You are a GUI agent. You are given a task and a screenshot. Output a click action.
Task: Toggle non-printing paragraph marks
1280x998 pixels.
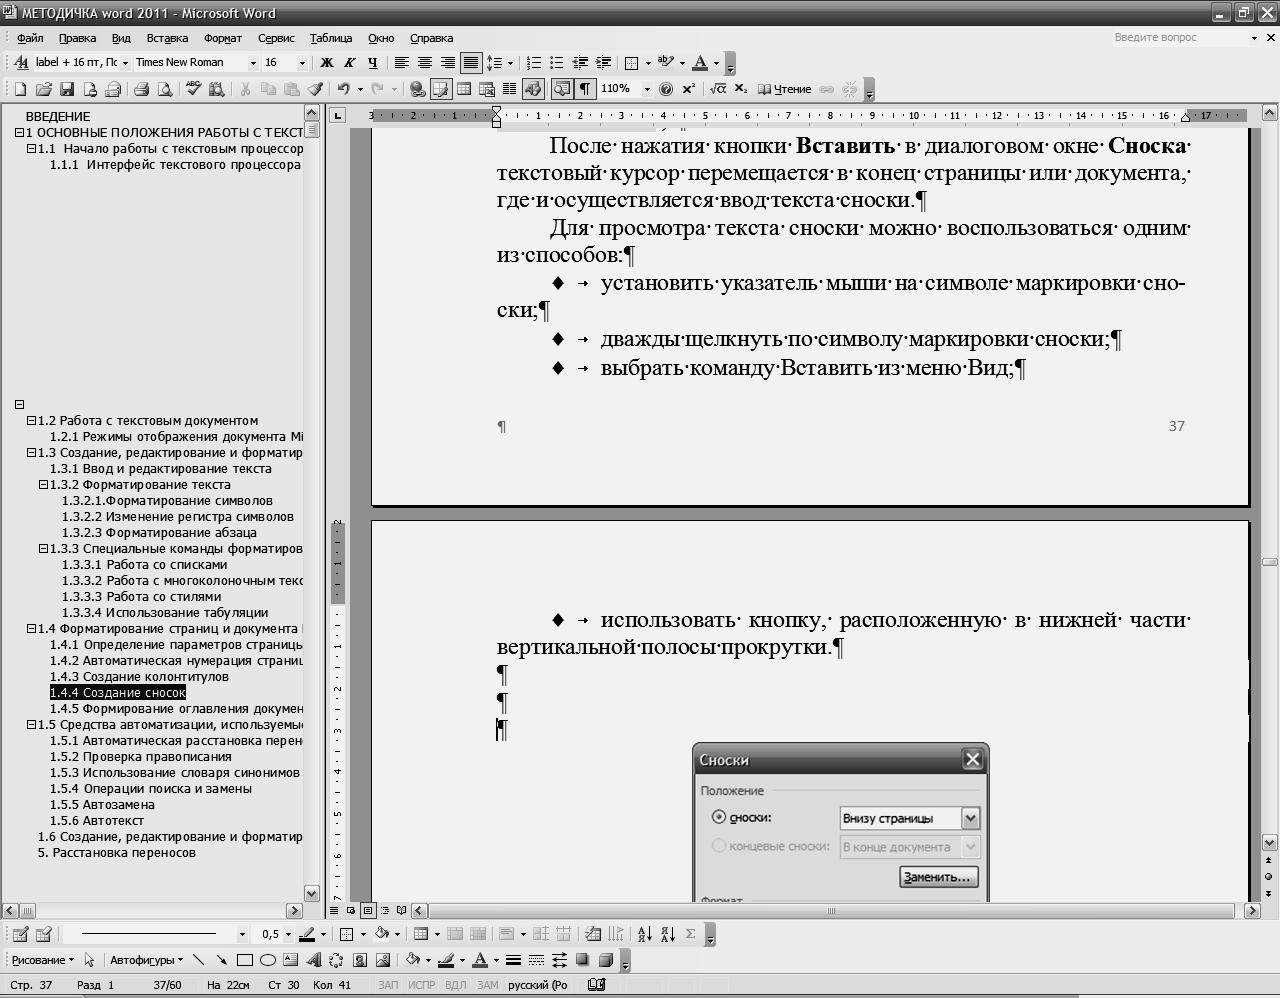pos(585,89)
